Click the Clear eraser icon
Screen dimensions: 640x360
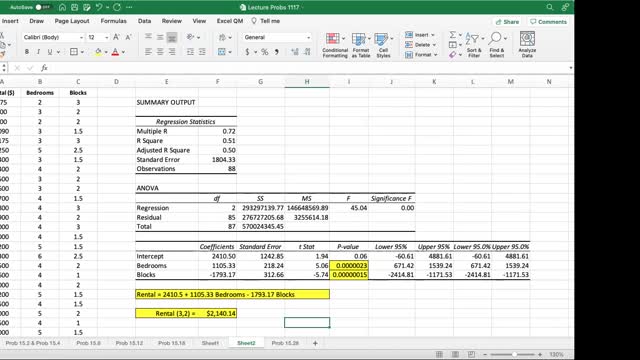click(453, 55)
